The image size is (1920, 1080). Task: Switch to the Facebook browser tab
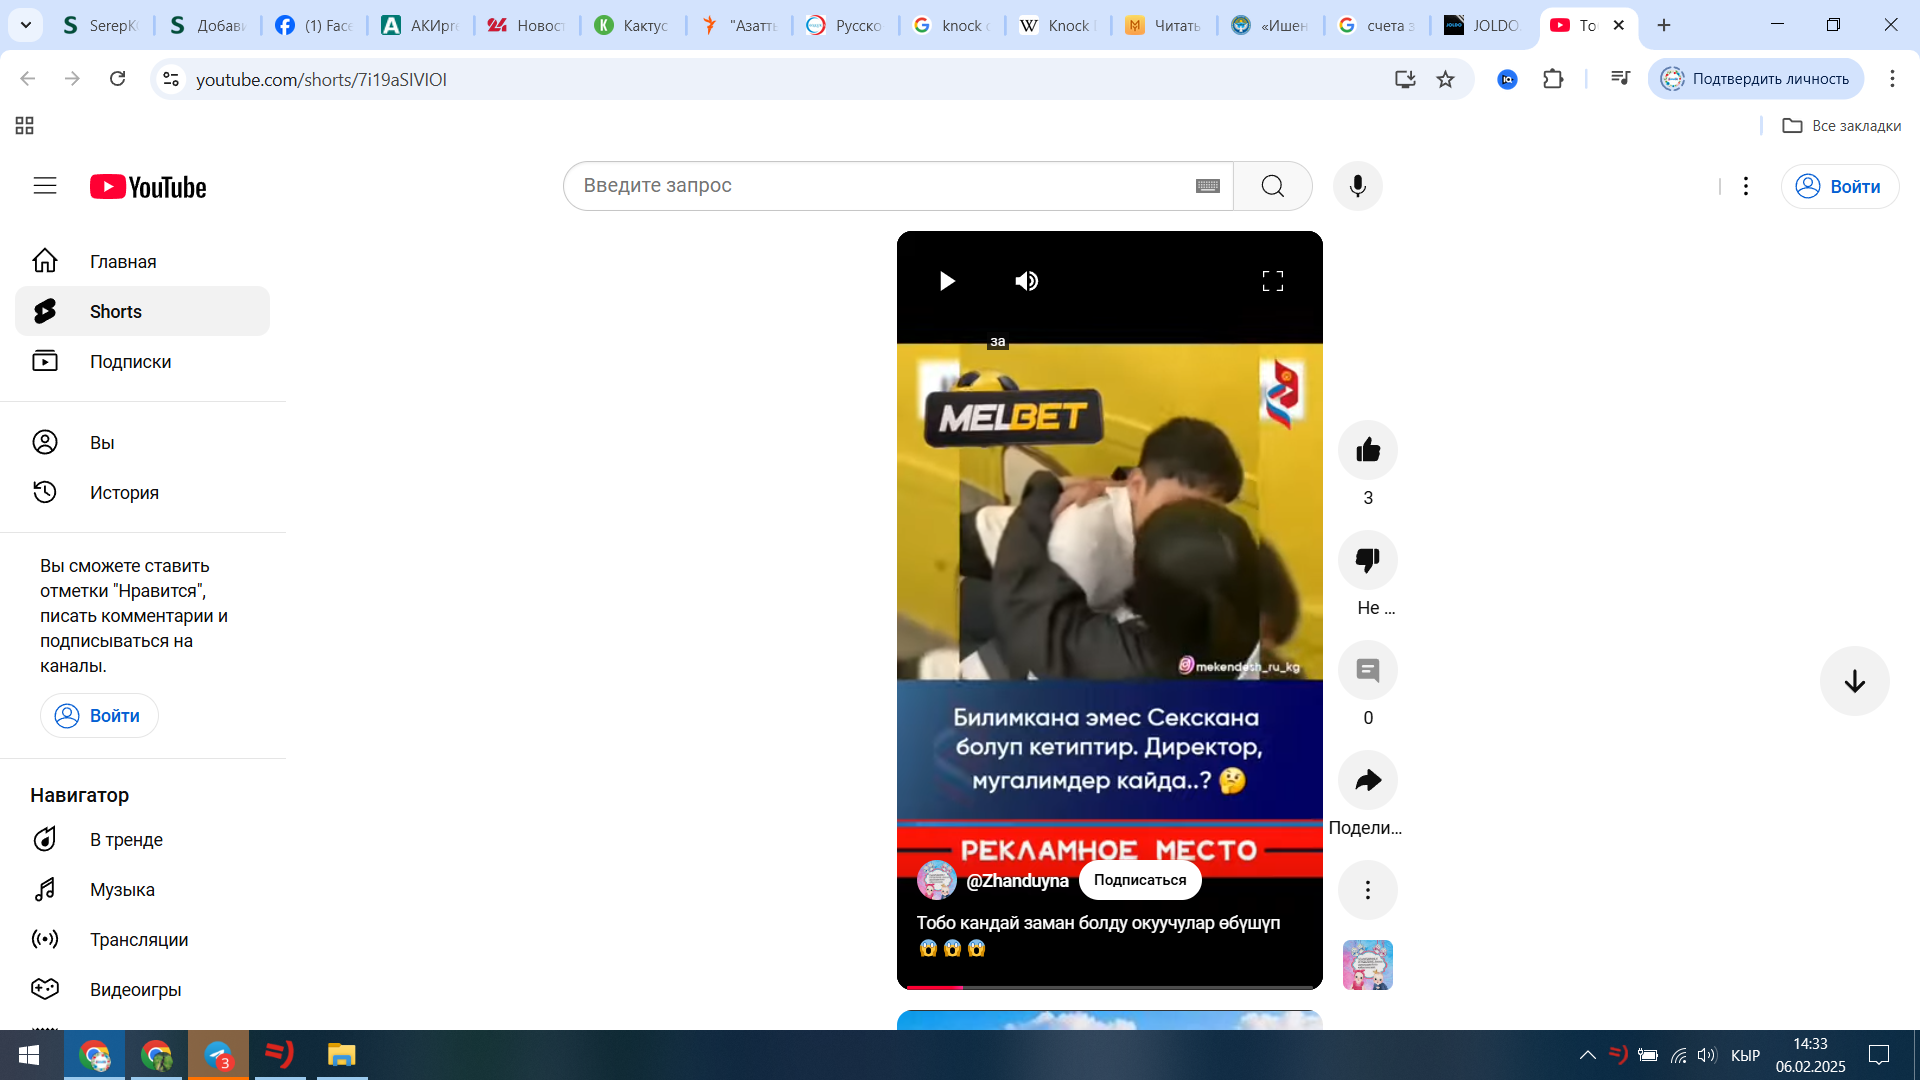[313, 25]
